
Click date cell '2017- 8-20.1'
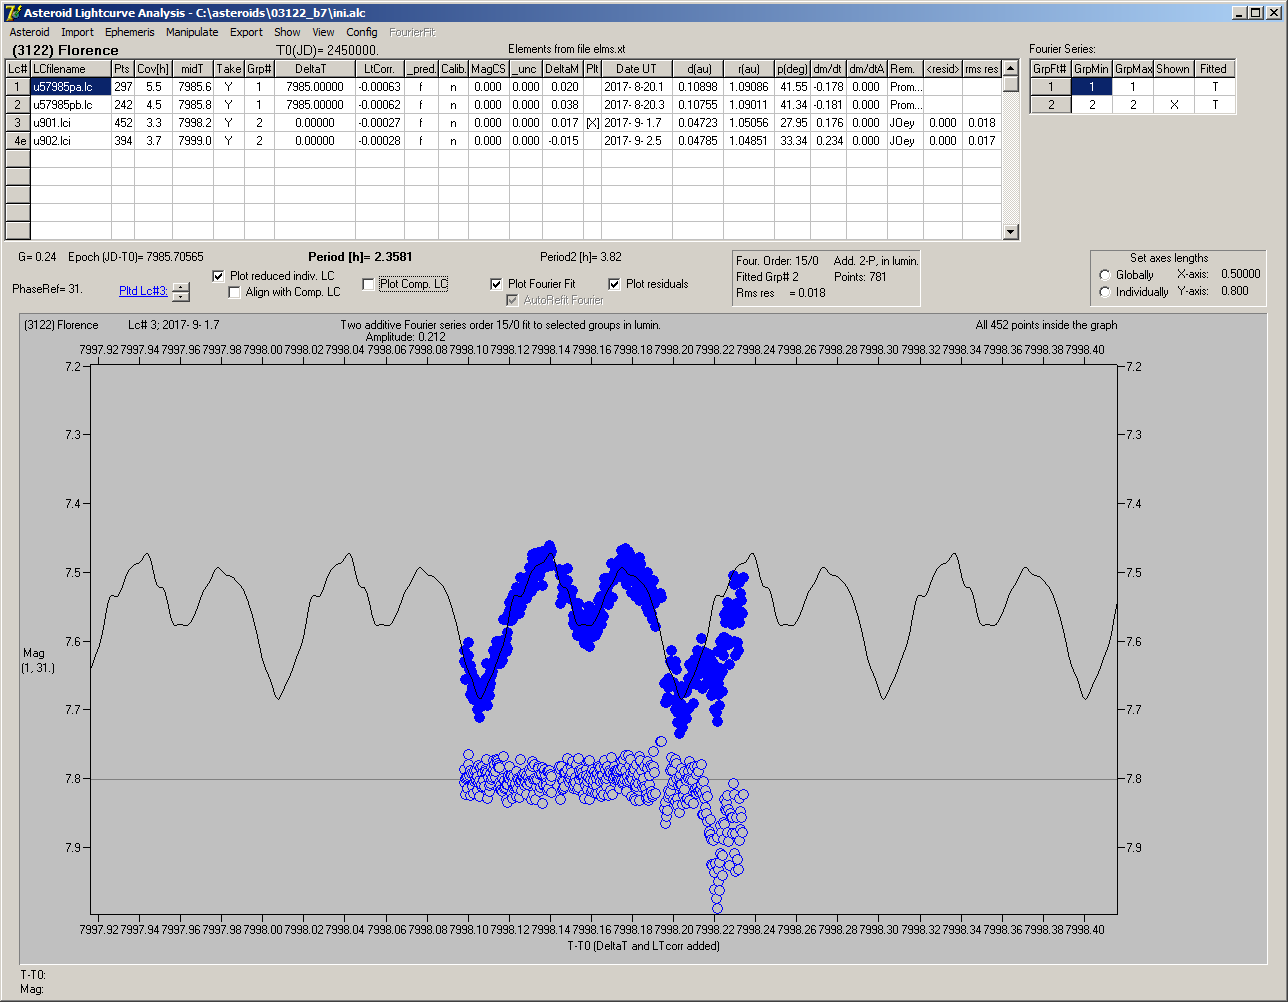[x=636, y=87]
